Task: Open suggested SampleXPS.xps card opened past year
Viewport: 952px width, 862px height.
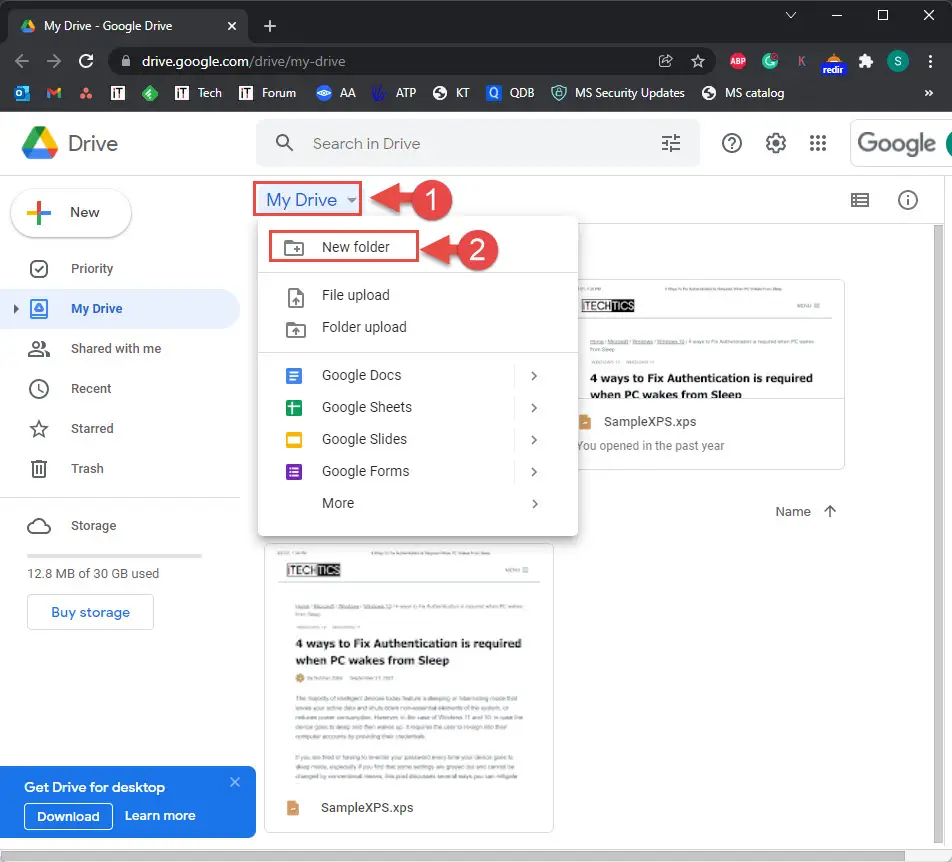Action: point(710,375)
